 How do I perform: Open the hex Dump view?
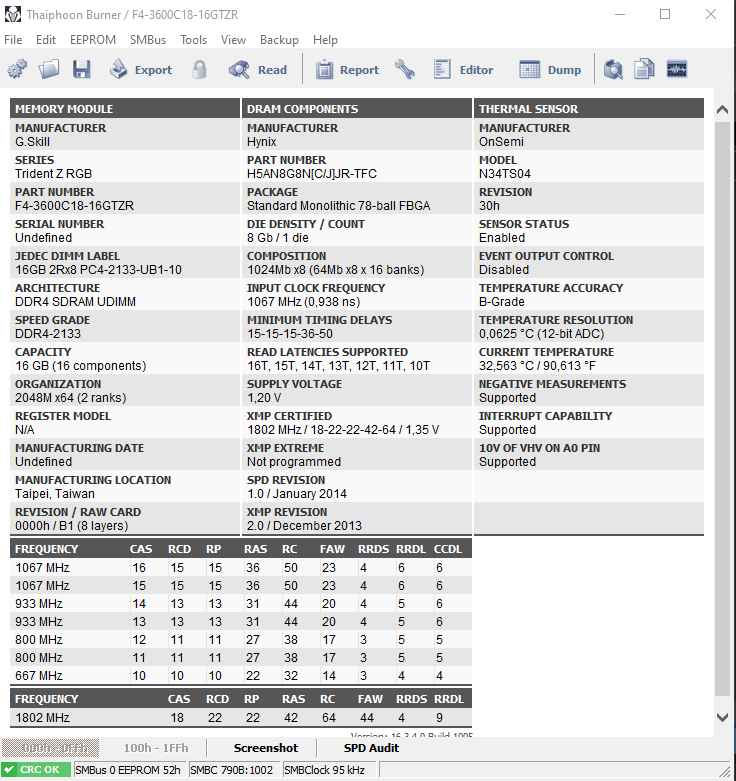pyautogui.click(x=550, y=70)
